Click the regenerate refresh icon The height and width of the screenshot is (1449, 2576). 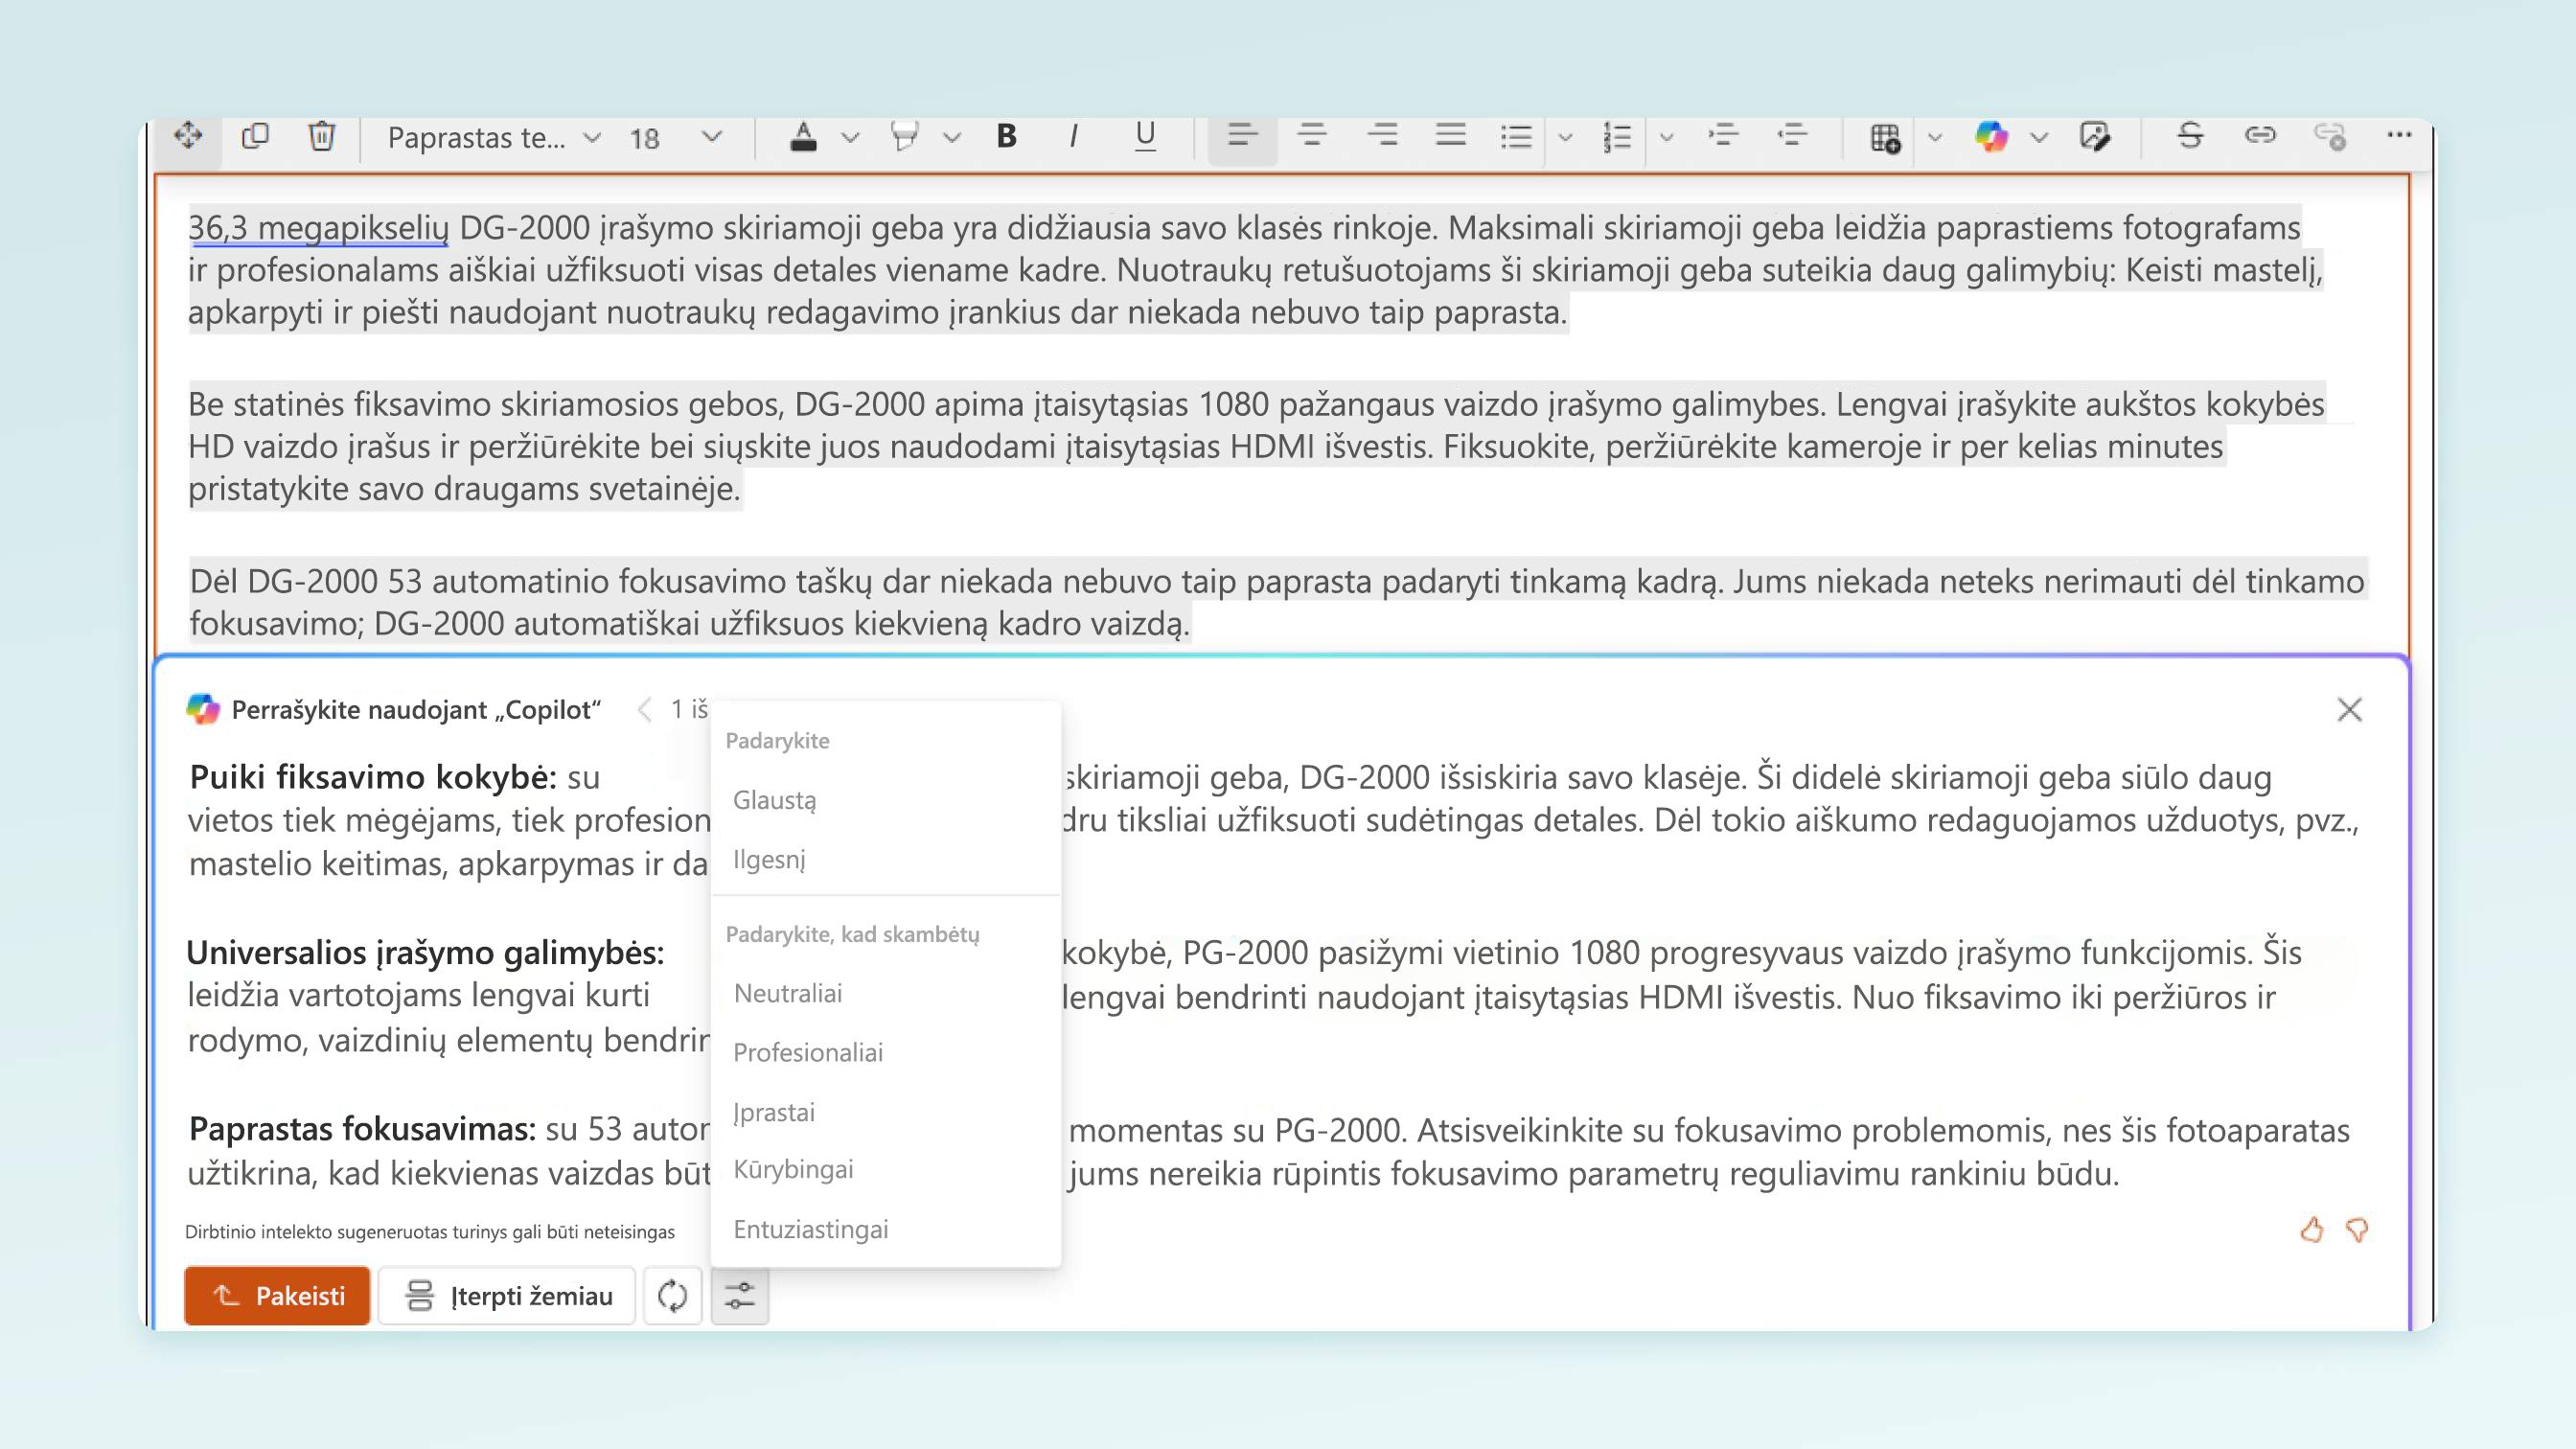coord(673,1296)
